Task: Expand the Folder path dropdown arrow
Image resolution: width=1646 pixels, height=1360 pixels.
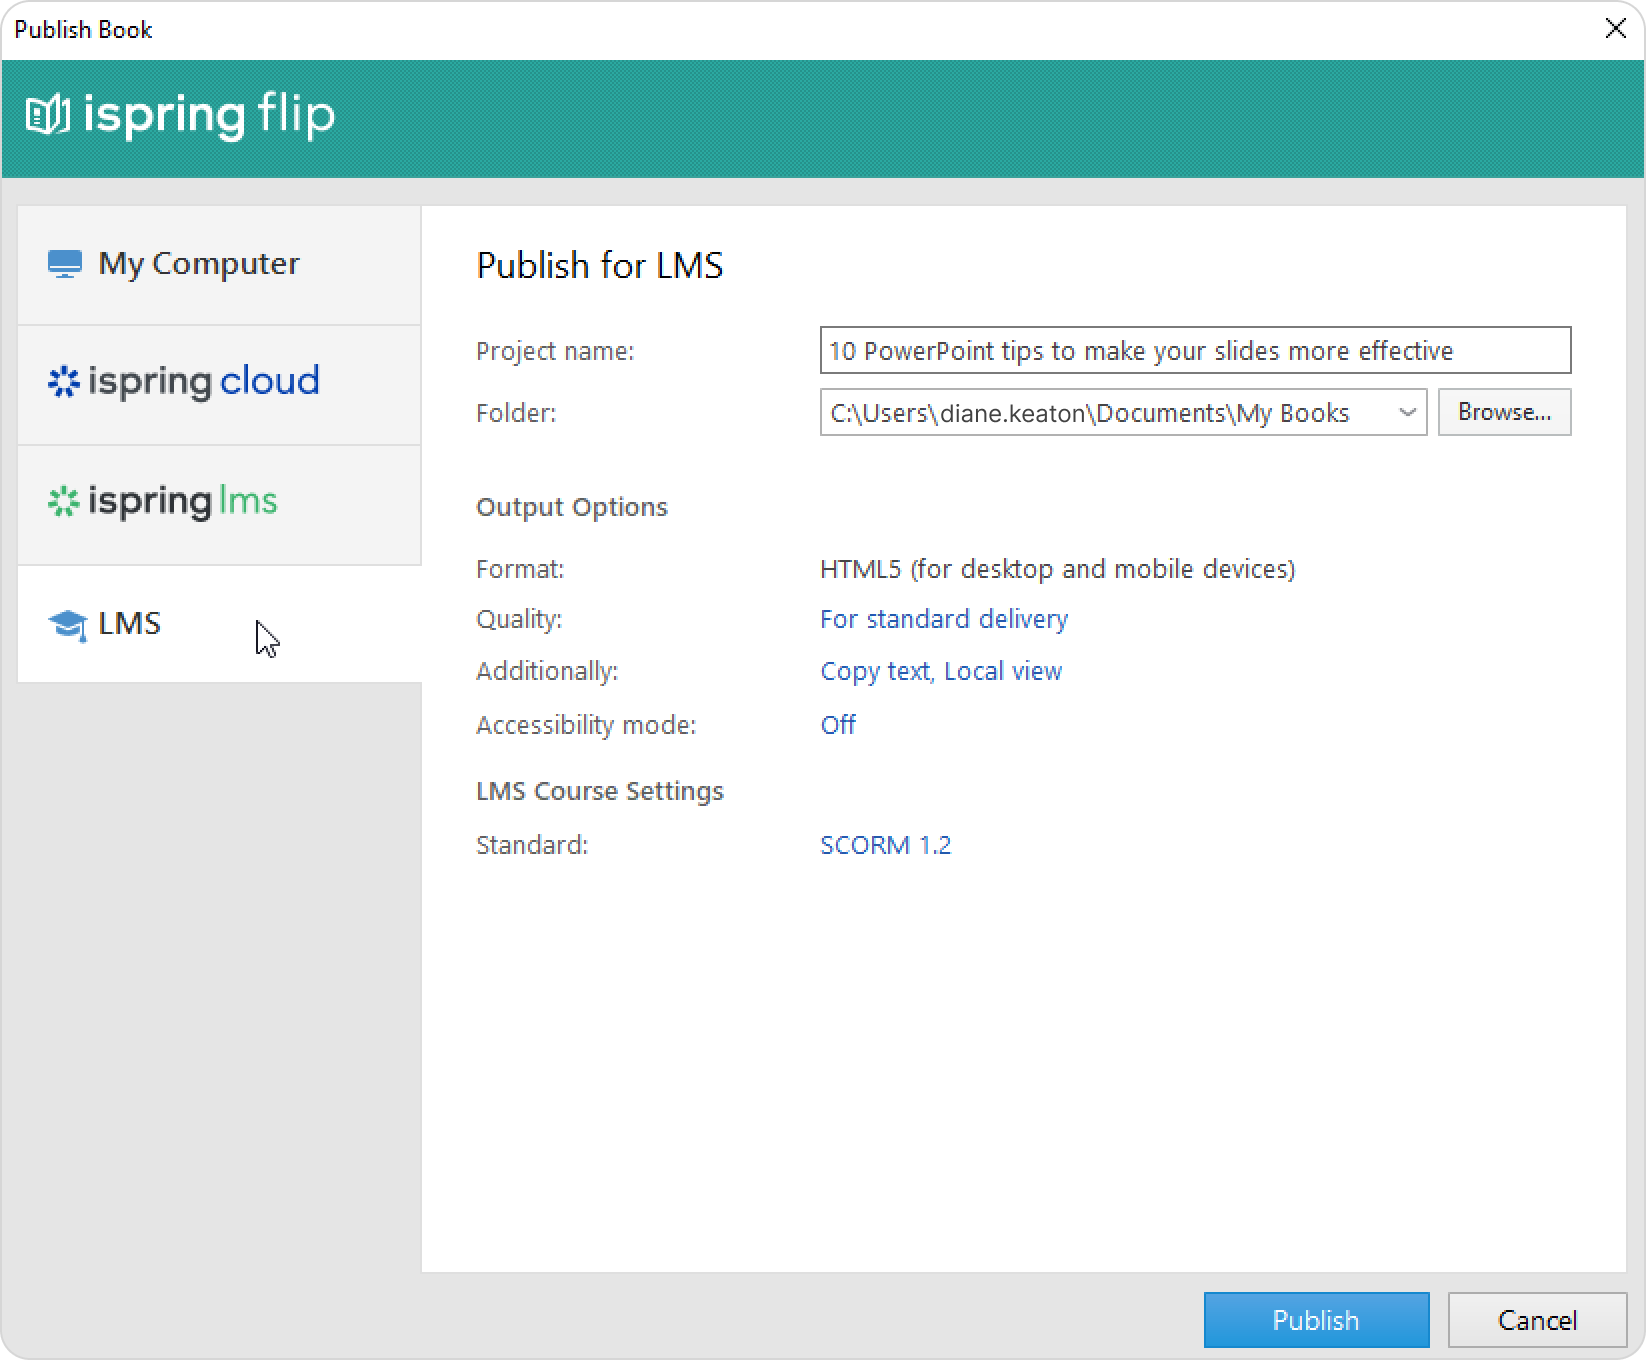Action: 1406,413
